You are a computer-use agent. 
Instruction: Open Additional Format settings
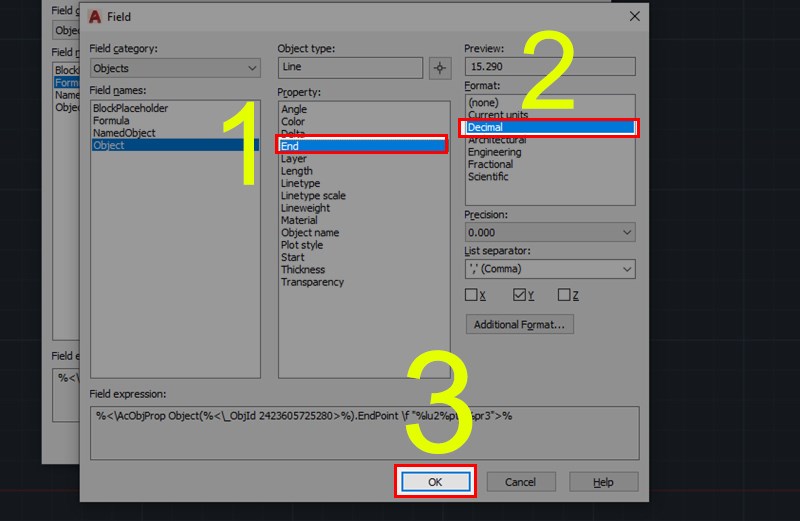519,325
